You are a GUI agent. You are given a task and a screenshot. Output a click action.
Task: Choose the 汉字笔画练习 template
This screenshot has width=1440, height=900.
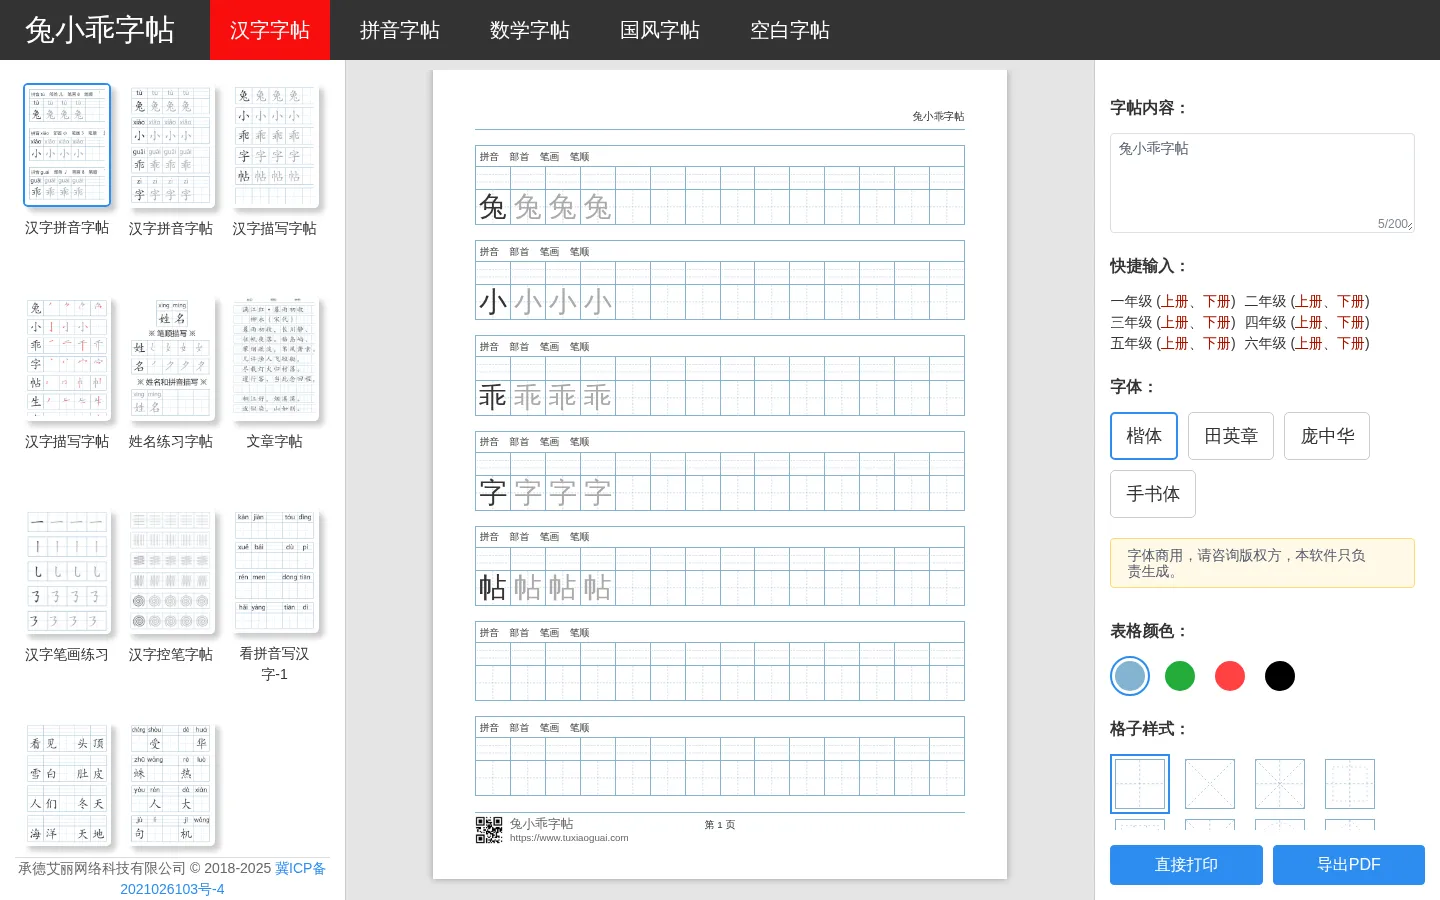click(x=67, y=587)
